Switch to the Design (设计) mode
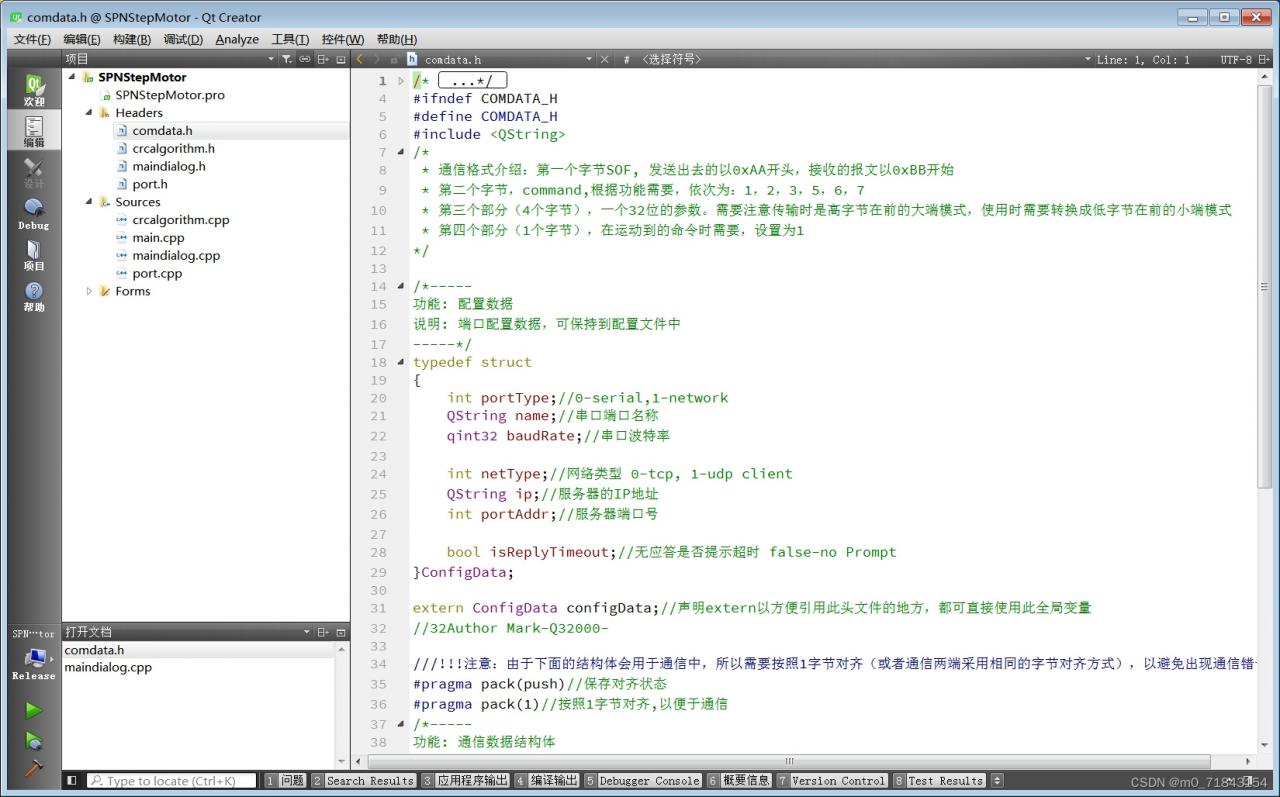The width and height of the screenshot is (1280, 797). pos(34,173)
